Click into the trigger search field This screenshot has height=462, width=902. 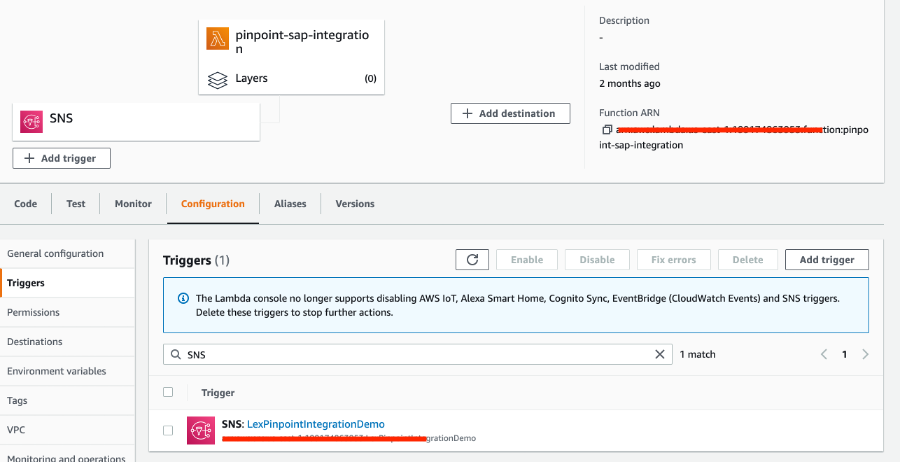click(x=418, y=354)
